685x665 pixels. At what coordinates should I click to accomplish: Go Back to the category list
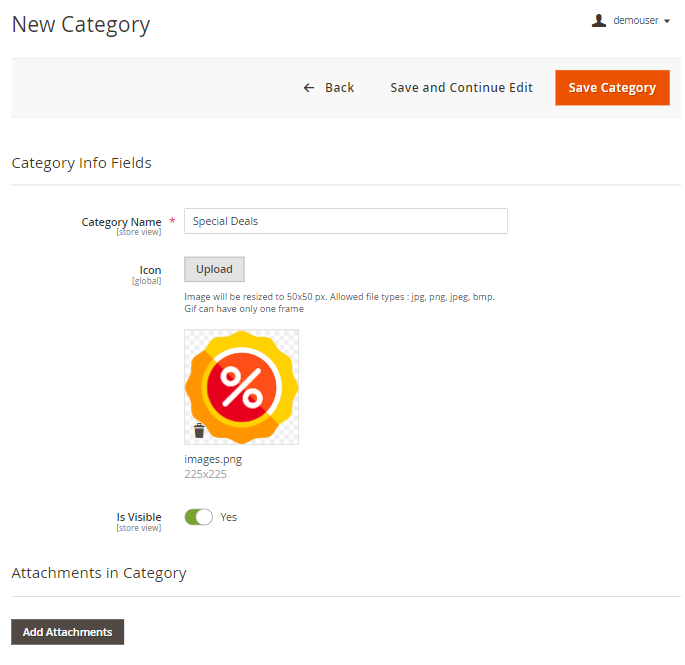[329, 87]
